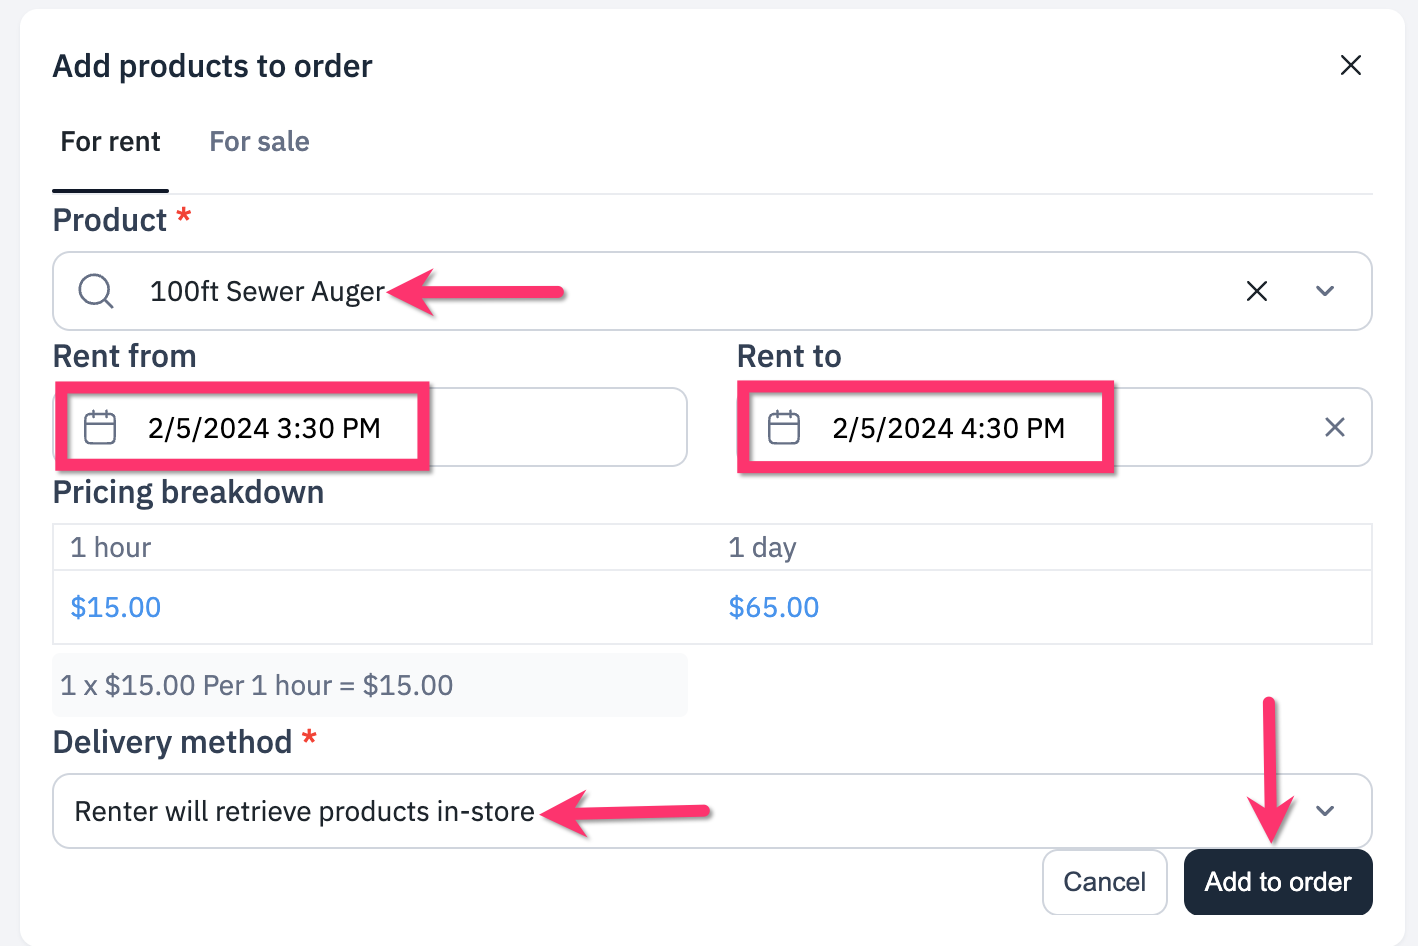The image size is (1418, 946).
Task: Switch to the For sale tab
Action: pos(259,142)
